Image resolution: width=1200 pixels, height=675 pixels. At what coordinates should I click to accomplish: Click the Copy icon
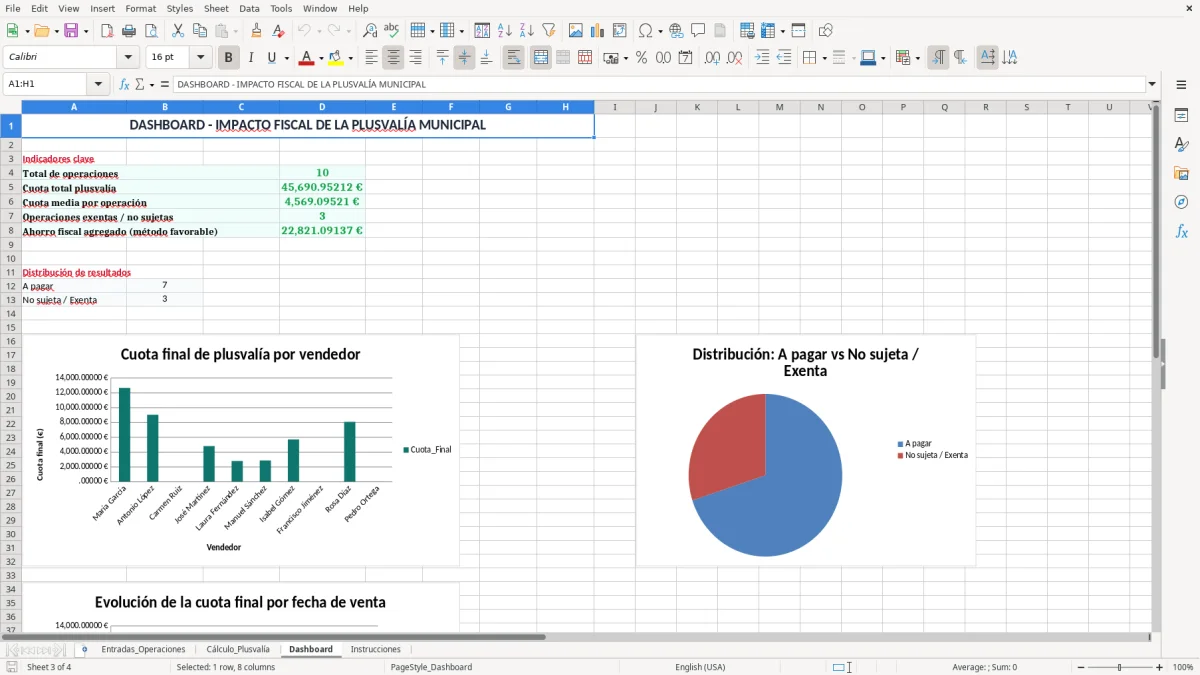tap(199, 31)
